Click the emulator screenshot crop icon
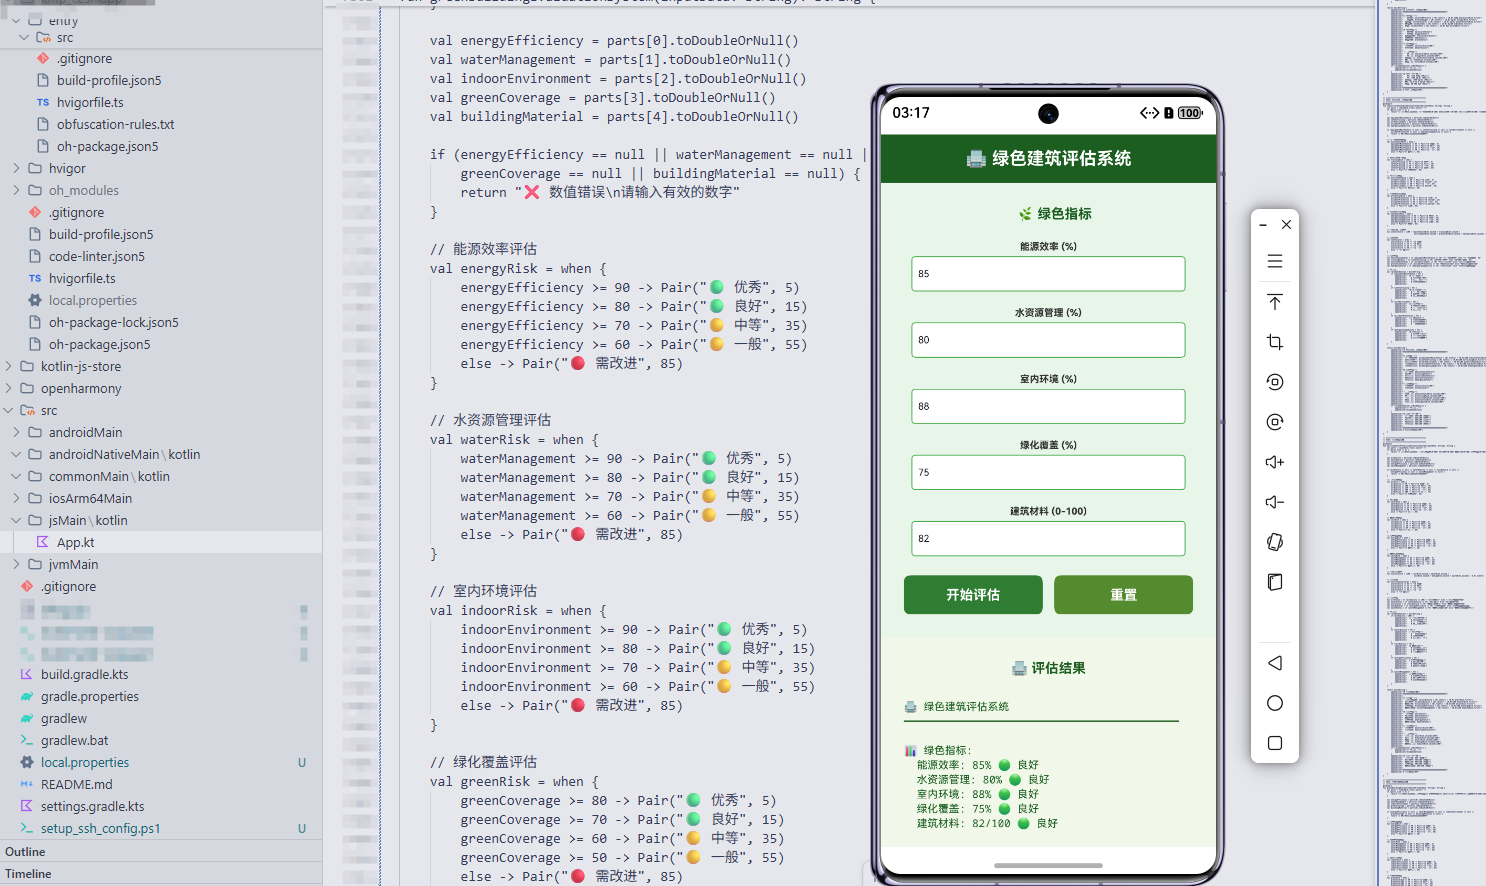 click(x=1274, y=342)
